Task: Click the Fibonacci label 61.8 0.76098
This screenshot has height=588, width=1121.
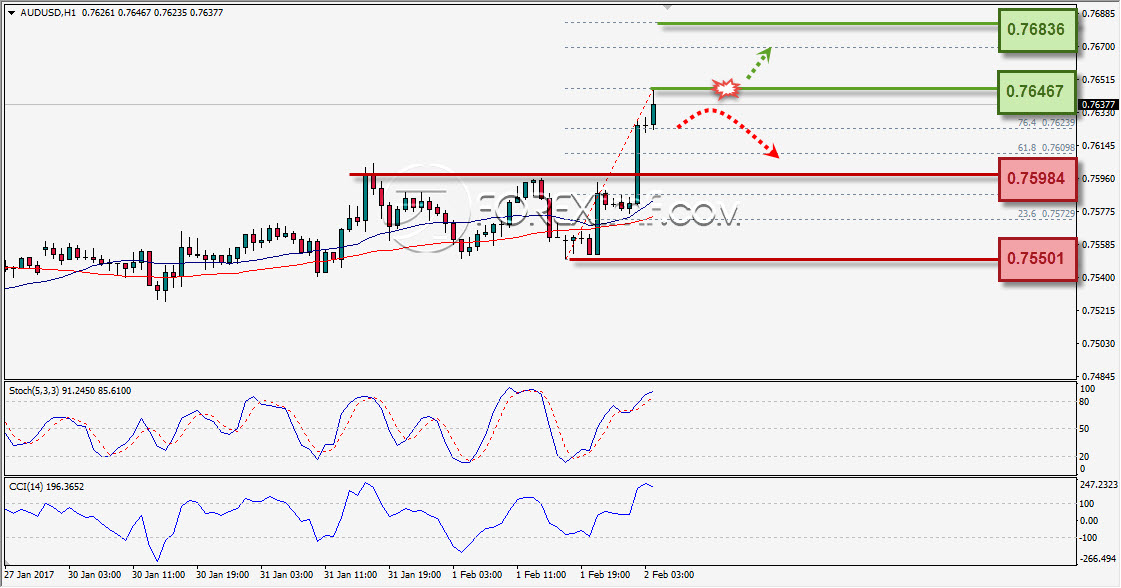Action: (x=1046, y=148)
